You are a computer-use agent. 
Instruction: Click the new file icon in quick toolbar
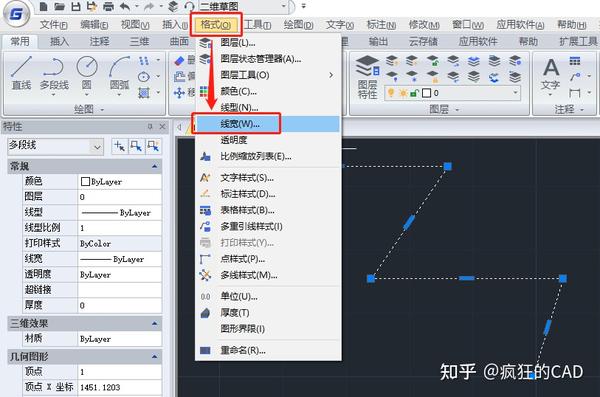pos(44,7)
